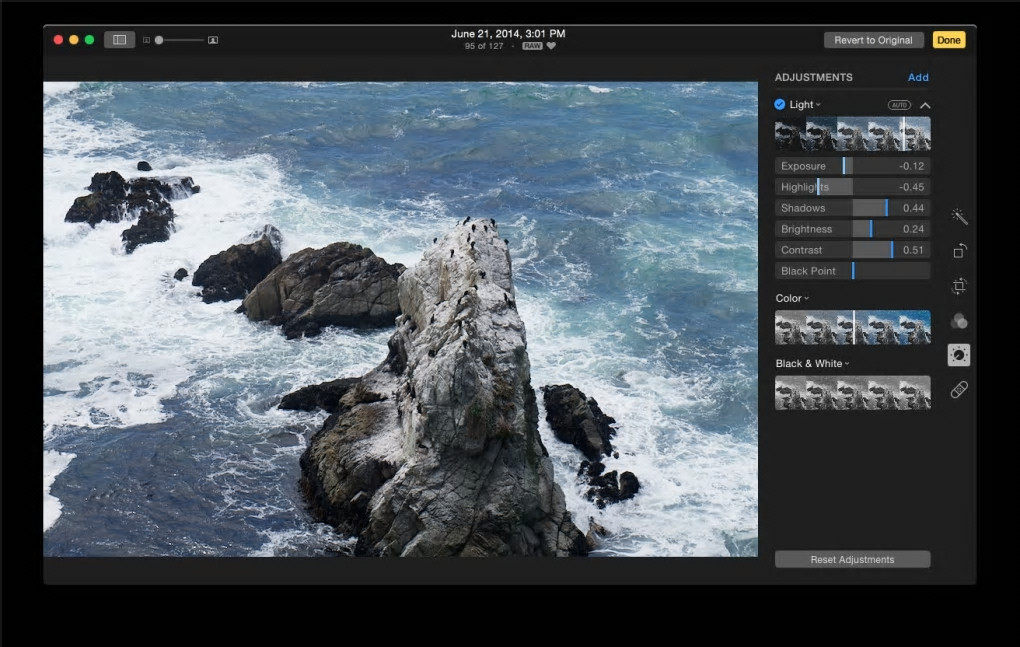Toggle the AUTO light button
The height and width of the screenshot is (647, 1020).
coord(899,105)
